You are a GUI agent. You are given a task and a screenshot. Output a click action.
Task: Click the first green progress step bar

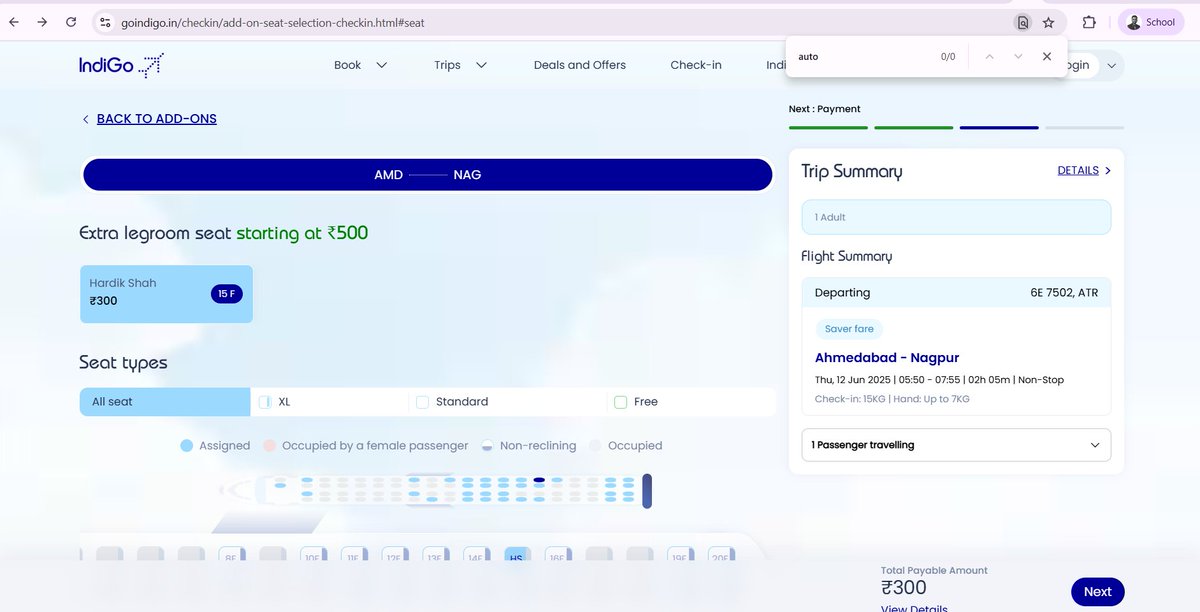tap(828, 128)
